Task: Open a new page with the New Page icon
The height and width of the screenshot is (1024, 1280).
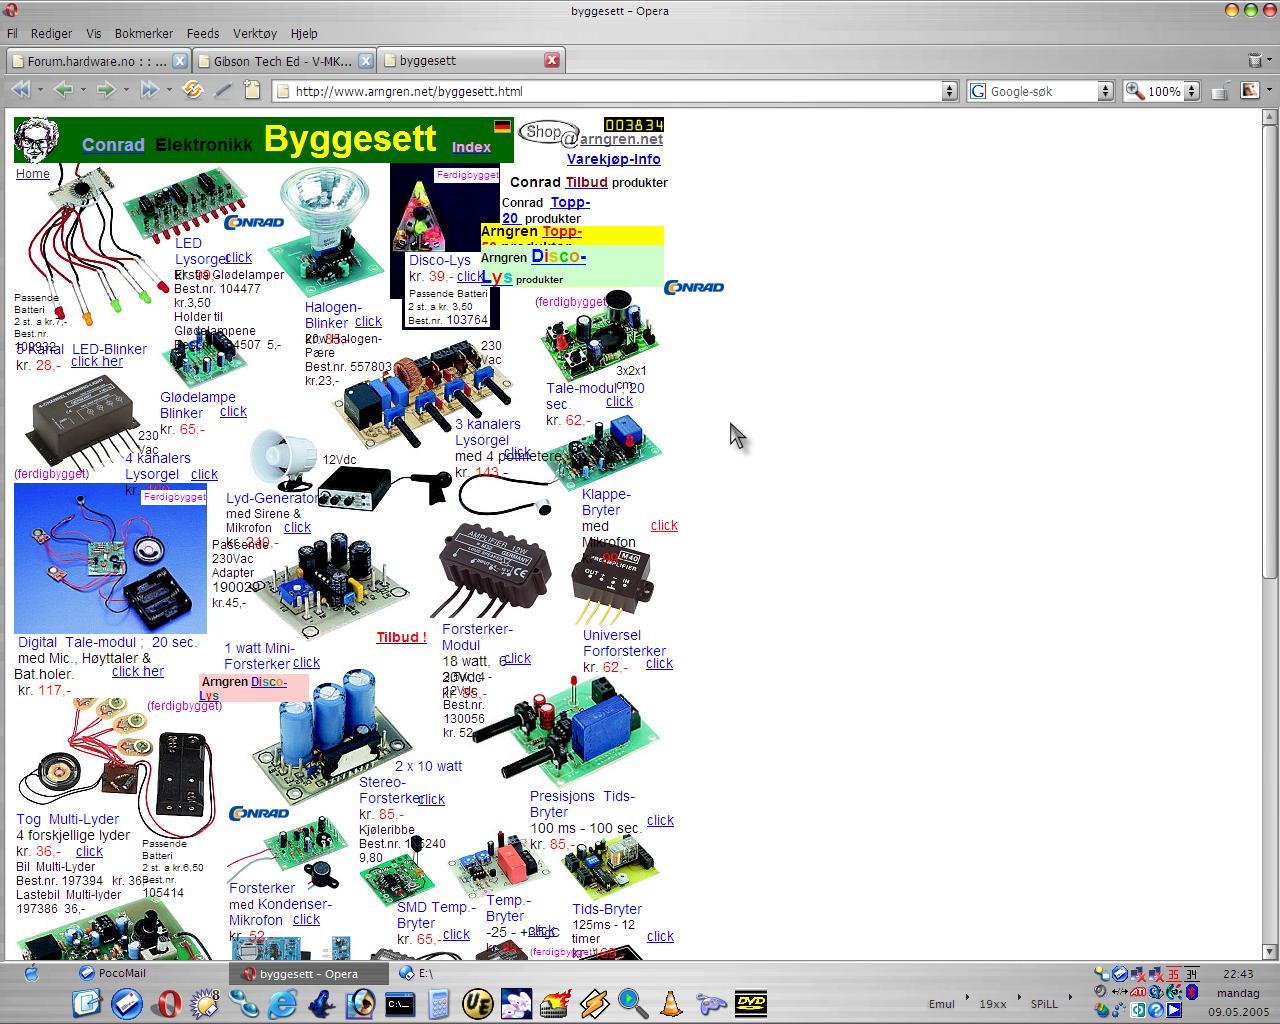Action: tap(252, 90)
